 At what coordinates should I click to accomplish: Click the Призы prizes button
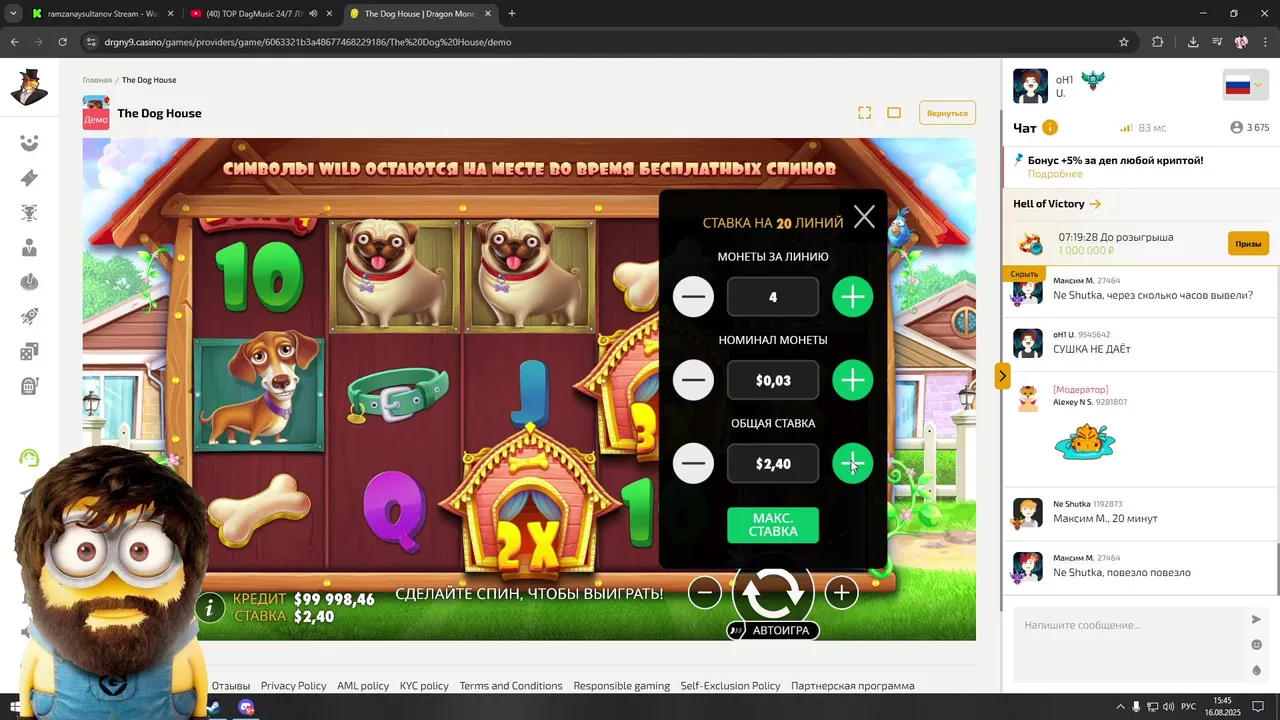[1248, 244]
